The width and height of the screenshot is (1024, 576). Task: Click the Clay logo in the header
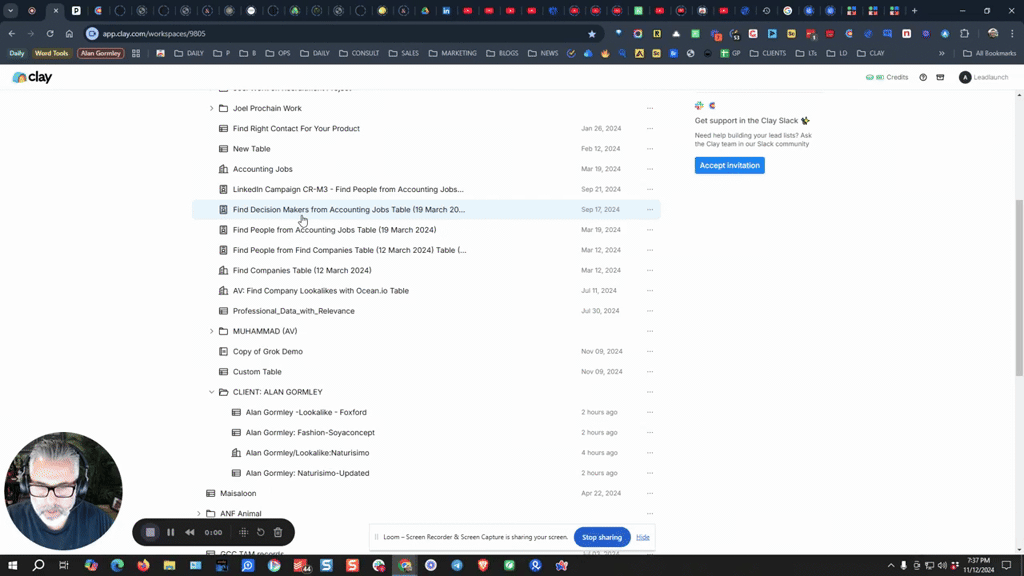point(32,77)
